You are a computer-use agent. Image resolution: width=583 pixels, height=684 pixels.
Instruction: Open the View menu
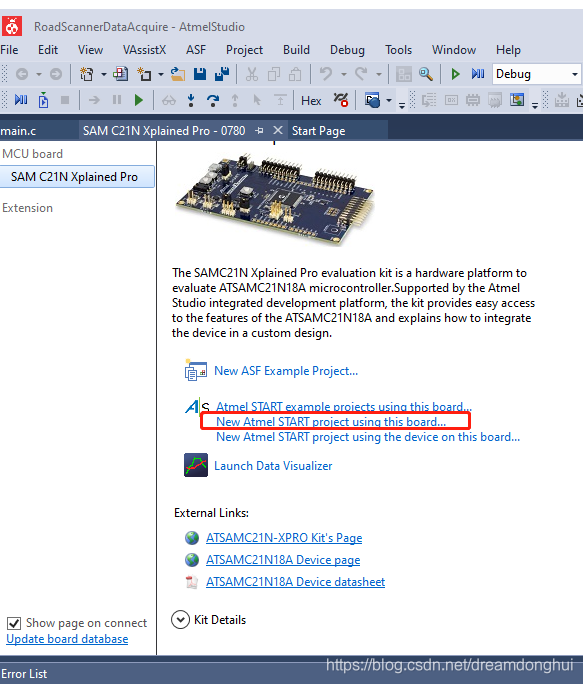pyautogui.click(x=90, y=50)
